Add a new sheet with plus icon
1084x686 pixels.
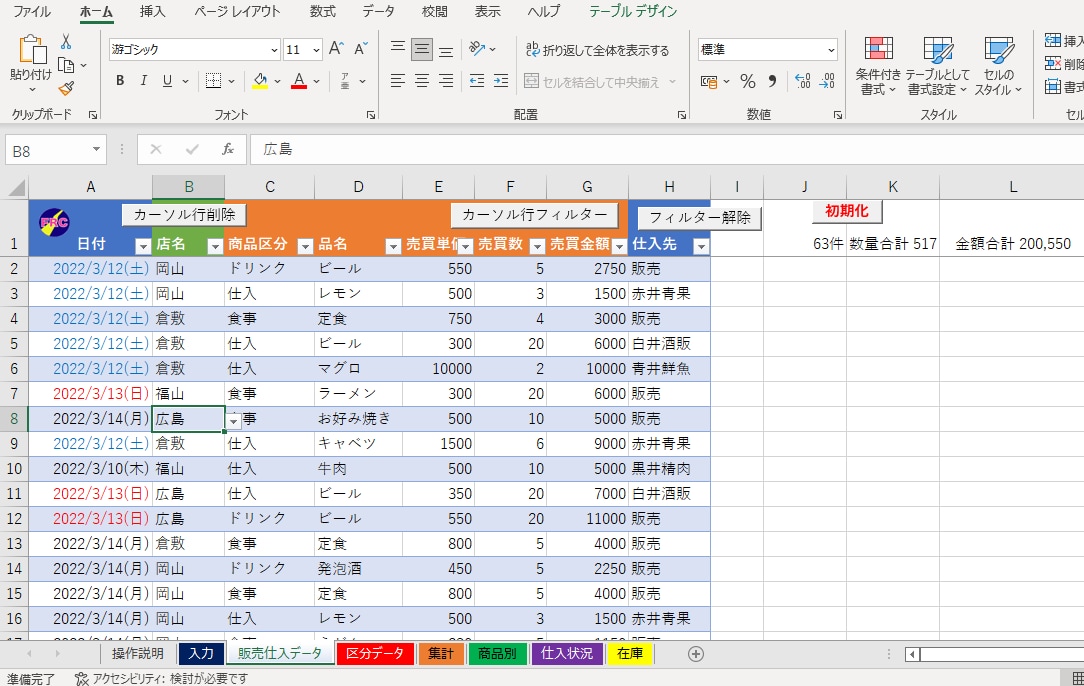click(695, 654)
